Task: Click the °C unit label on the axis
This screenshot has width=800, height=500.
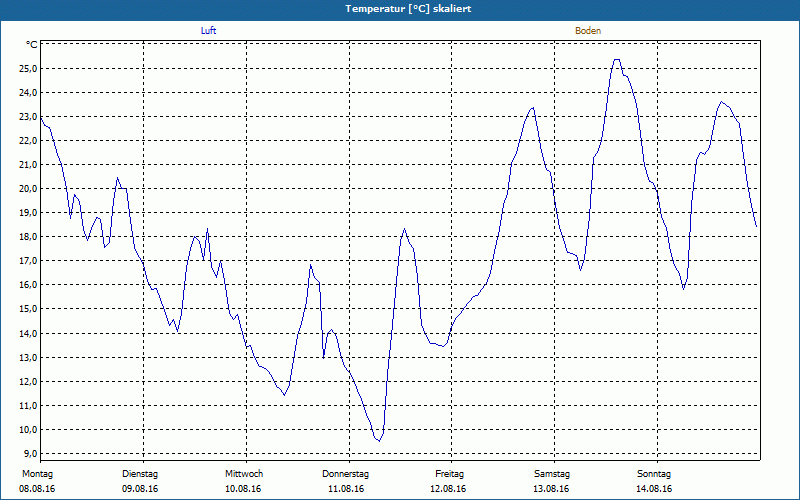Action: (x=32, y=45)
